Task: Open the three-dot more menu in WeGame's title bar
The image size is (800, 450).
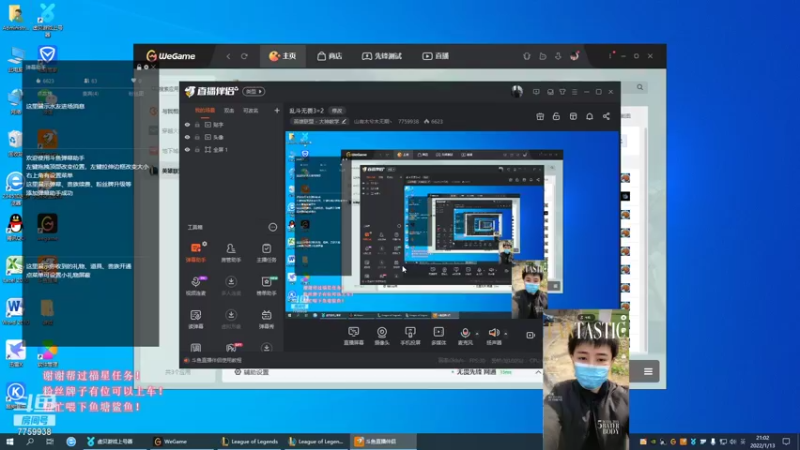Action: pos(610,56)
